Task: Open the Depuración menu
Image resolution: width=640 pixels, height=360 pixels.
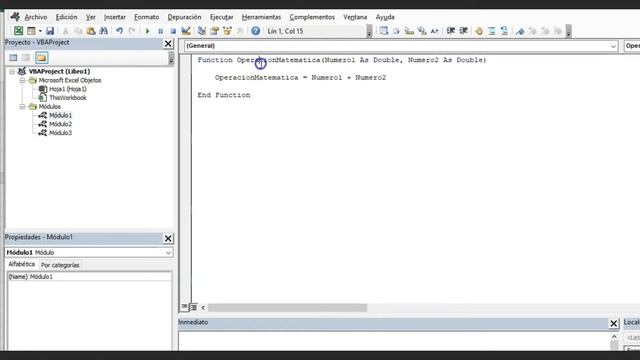Action: point(184,17)
